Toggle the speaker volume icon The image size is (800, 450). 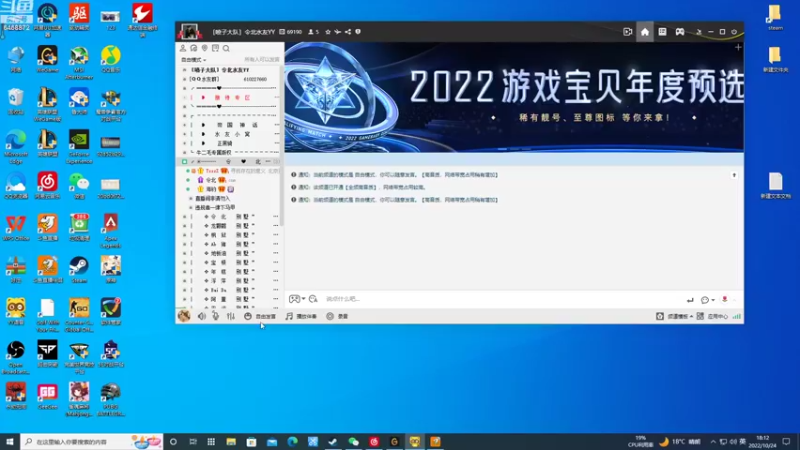202,316
